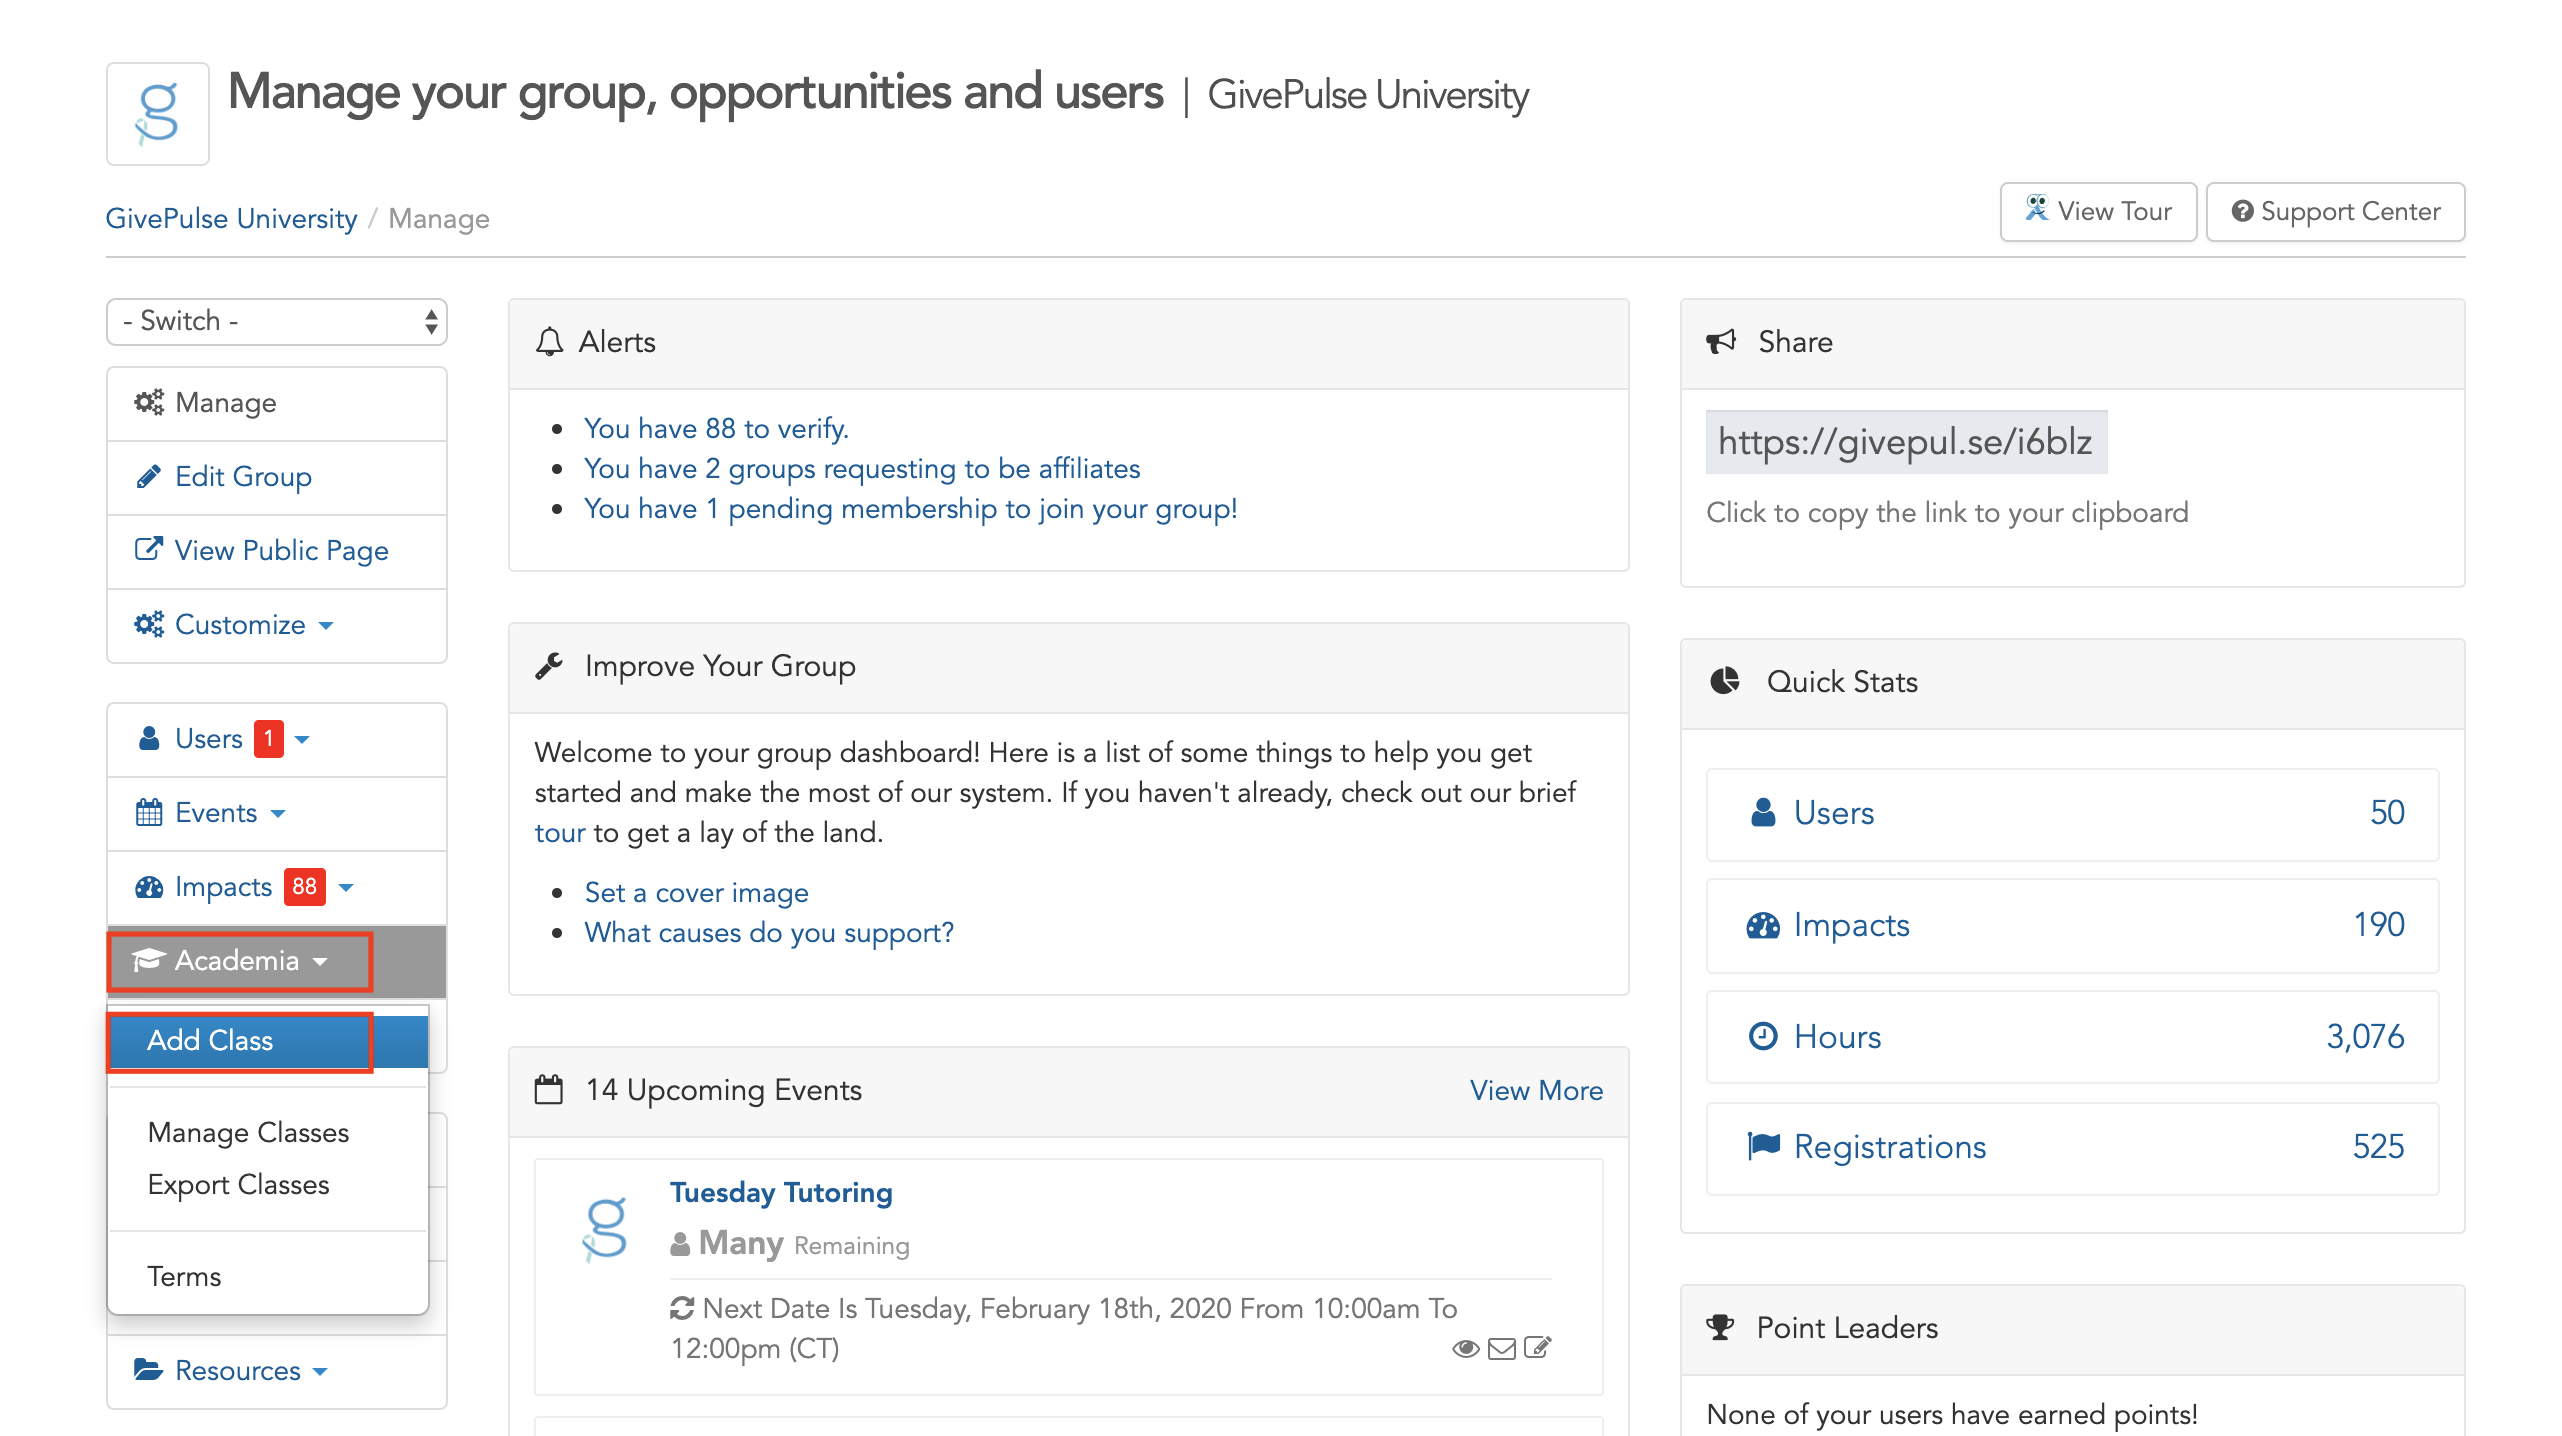Click the folder icon next to Resources

coord(149,1370)
